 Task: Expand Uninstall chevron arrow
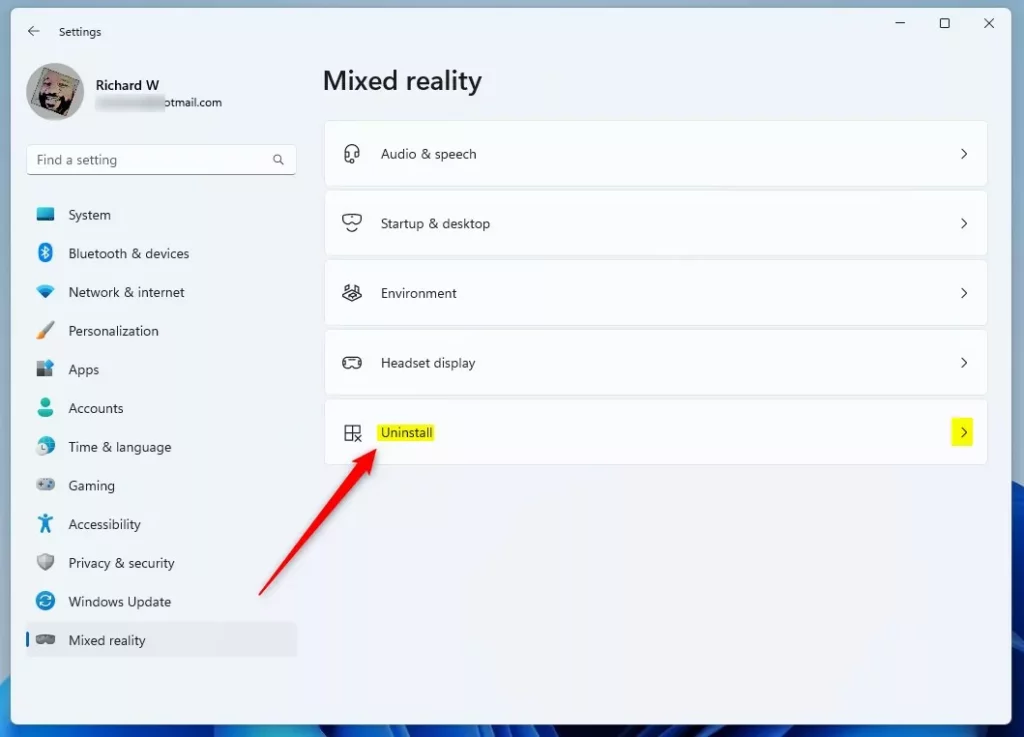(963, 432)
